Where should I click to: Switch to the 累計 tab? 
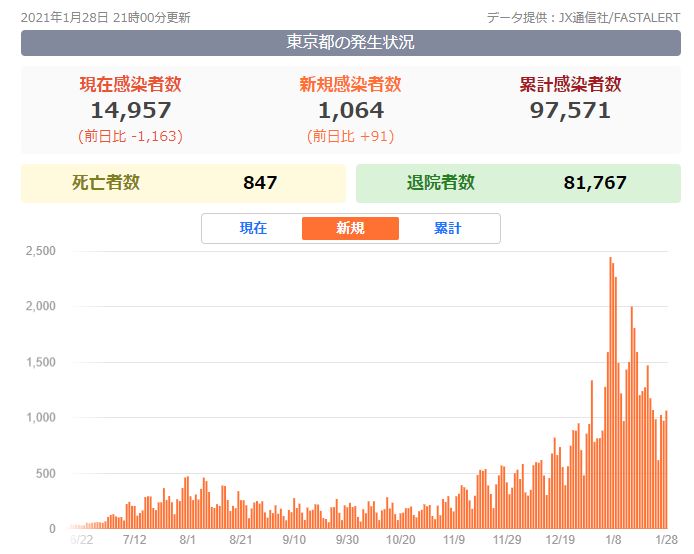447,228
